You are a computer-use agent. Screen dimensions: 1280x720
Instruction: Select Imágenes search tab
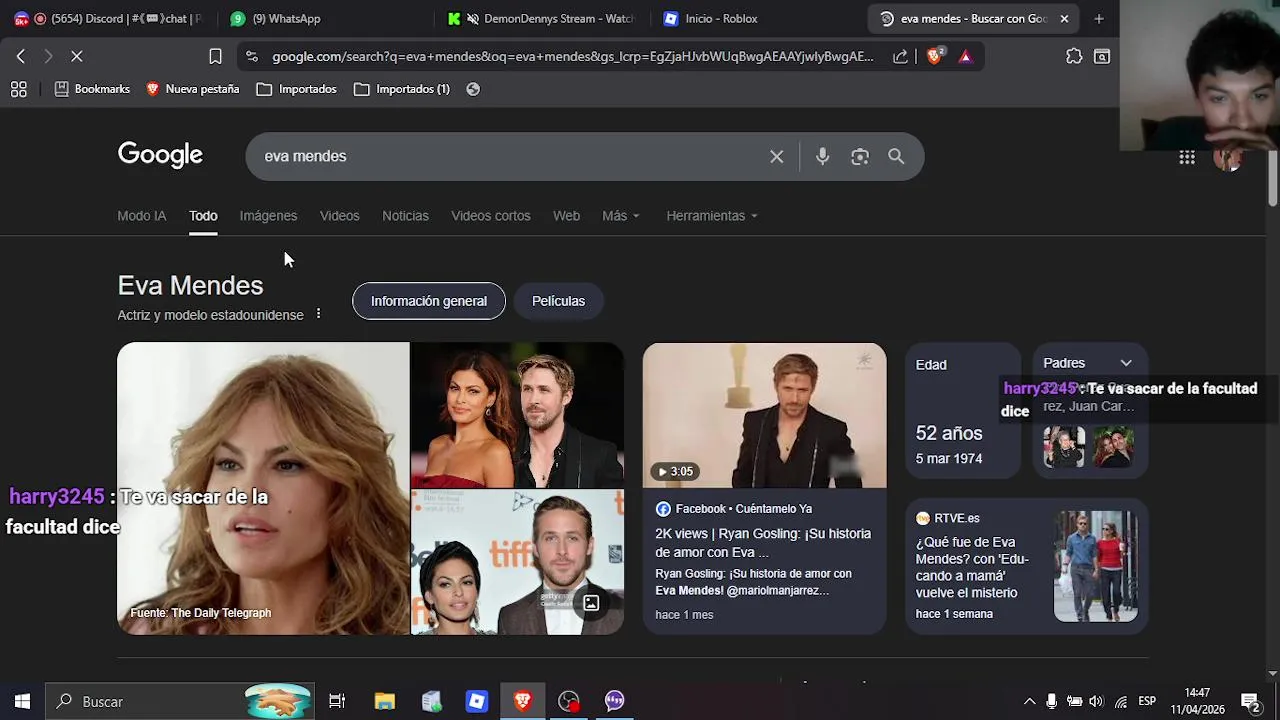click(x=268, y=216)
